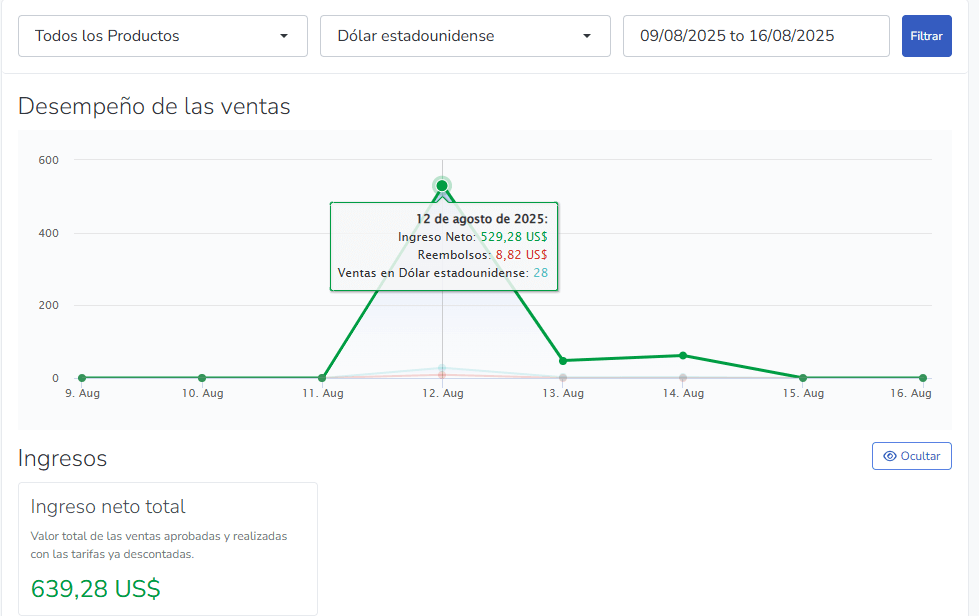Click the gray data point at 14 Aug
The width and height of the screenshot is (979, 616).
683,378
